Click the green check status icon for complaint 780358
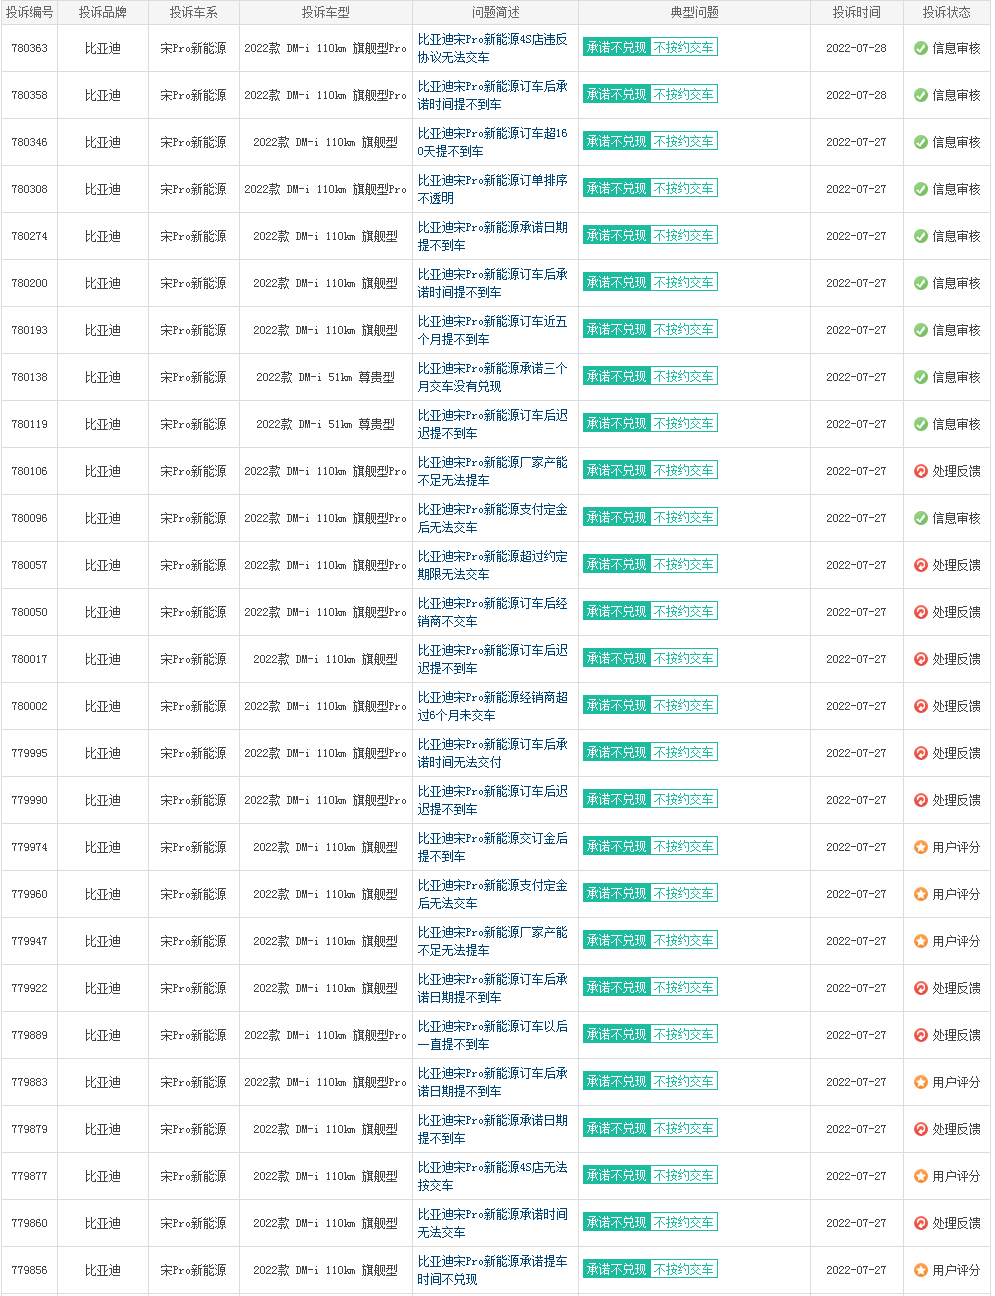995x1296 pixels. tap(921, 95)
